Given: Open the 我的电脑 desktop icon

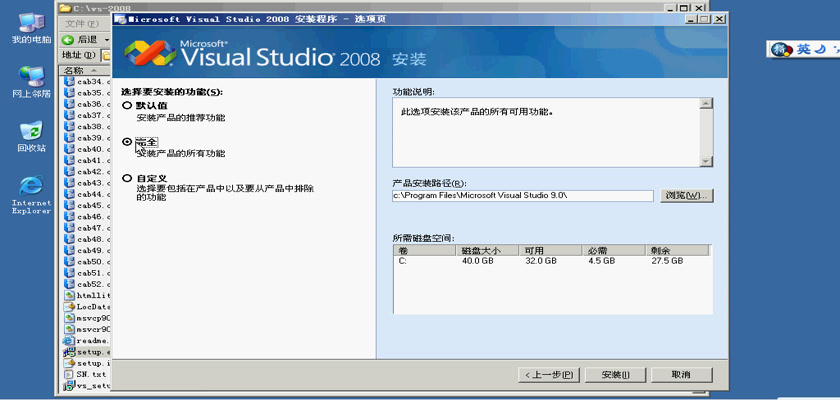Looking at the screenshot, I should coord(31,28).
